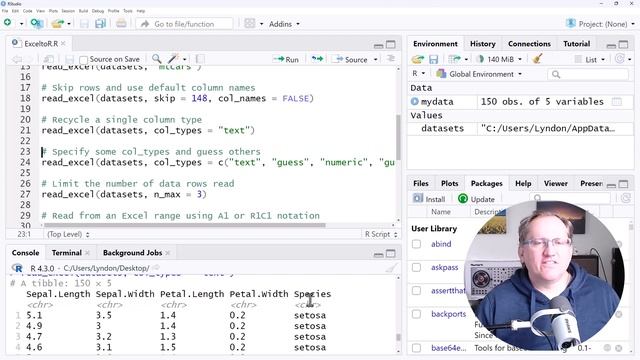Click the Re-run previous code region icon
Screen dimensions: 640x360
tap(317, 59)
